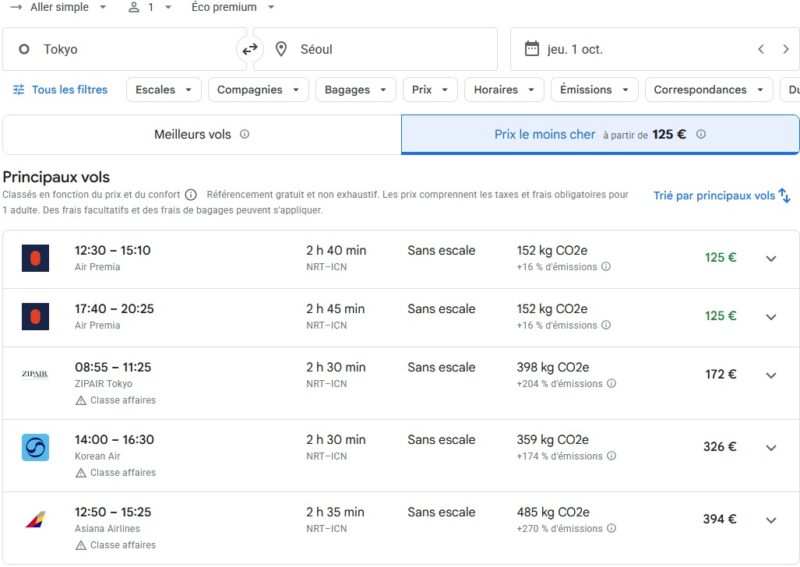Viewport: 800px width, 567px height.
Task: Open the Bagages filter
Action: pyautogui.click(x=356, y=90)
